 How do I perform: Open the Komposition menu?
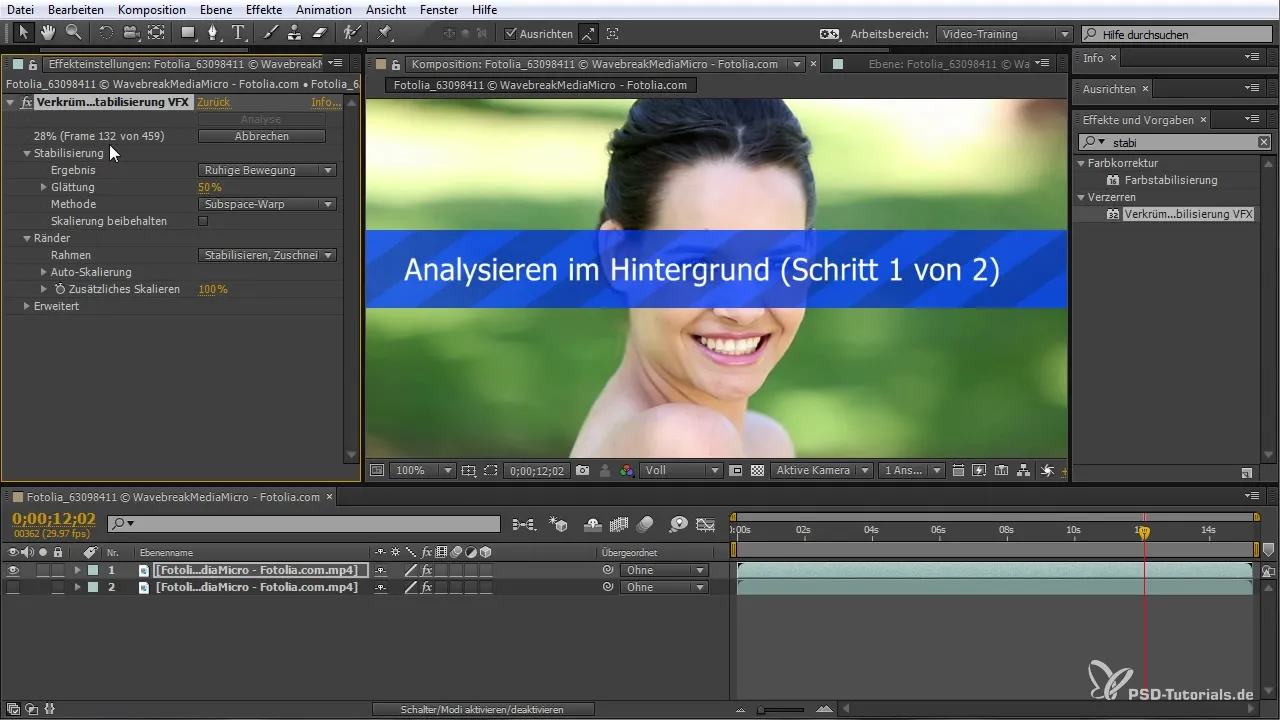(x=152, y=9)
